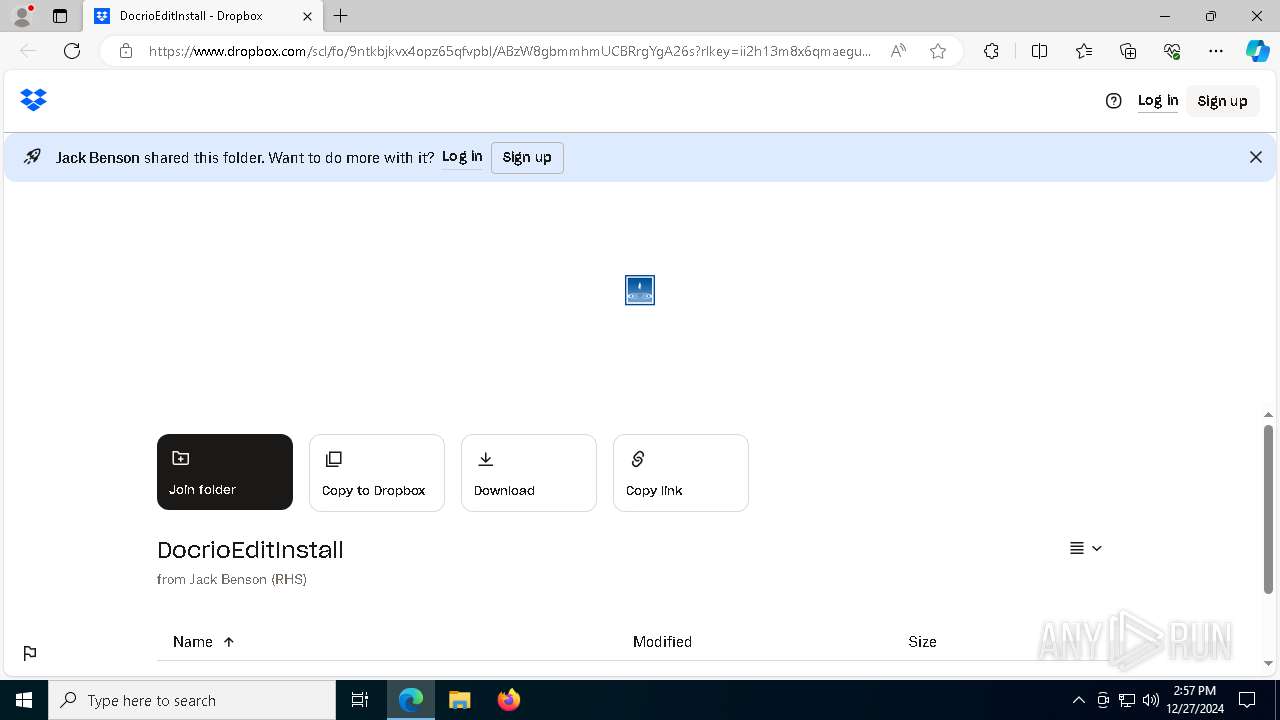This screenshot has height=720, width=1280.
Task: Open the folder preview thumbnail
Action: pos(640,290)
